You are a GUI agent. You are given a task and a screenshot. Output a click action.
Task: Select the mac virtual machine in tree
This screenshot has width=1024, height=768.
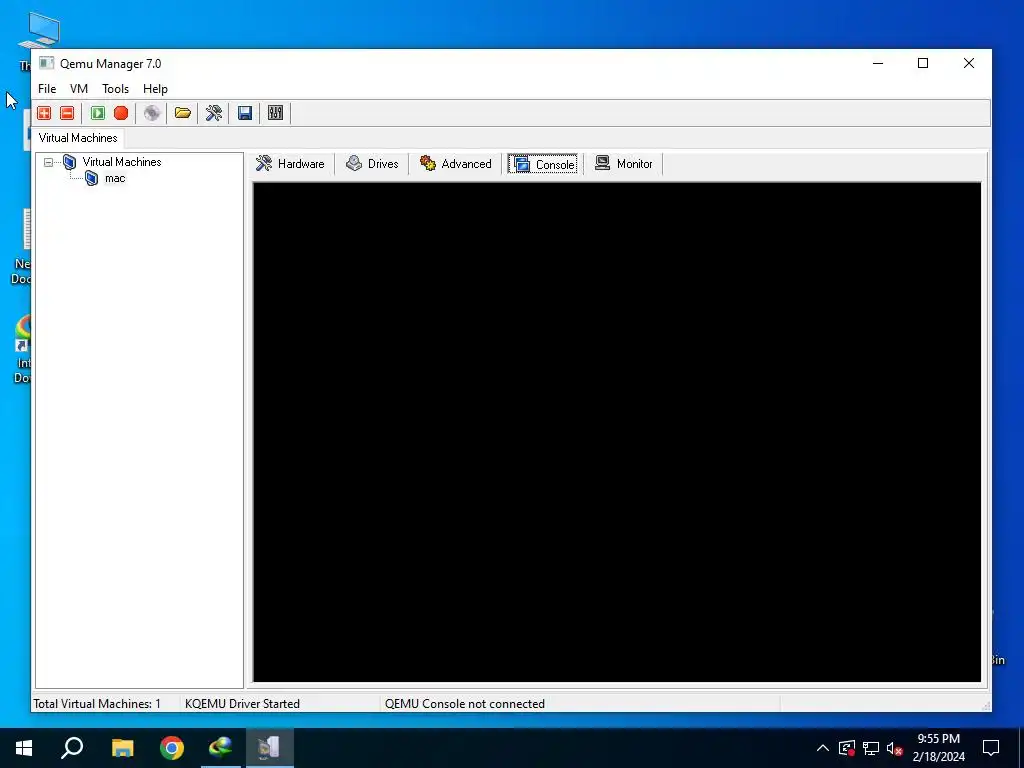pos(115,178)
